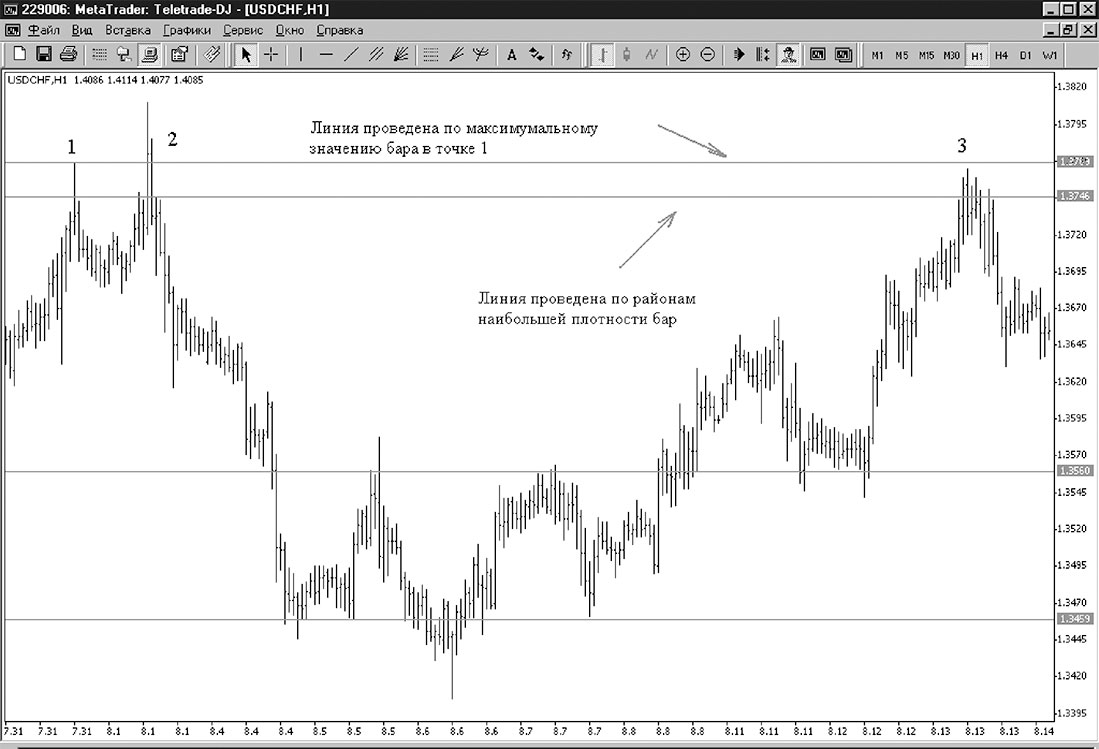Image resolution: width=1099 pixels, height=749 pixels.
Task: Select the H1 timeframe button
Action: 976,55
